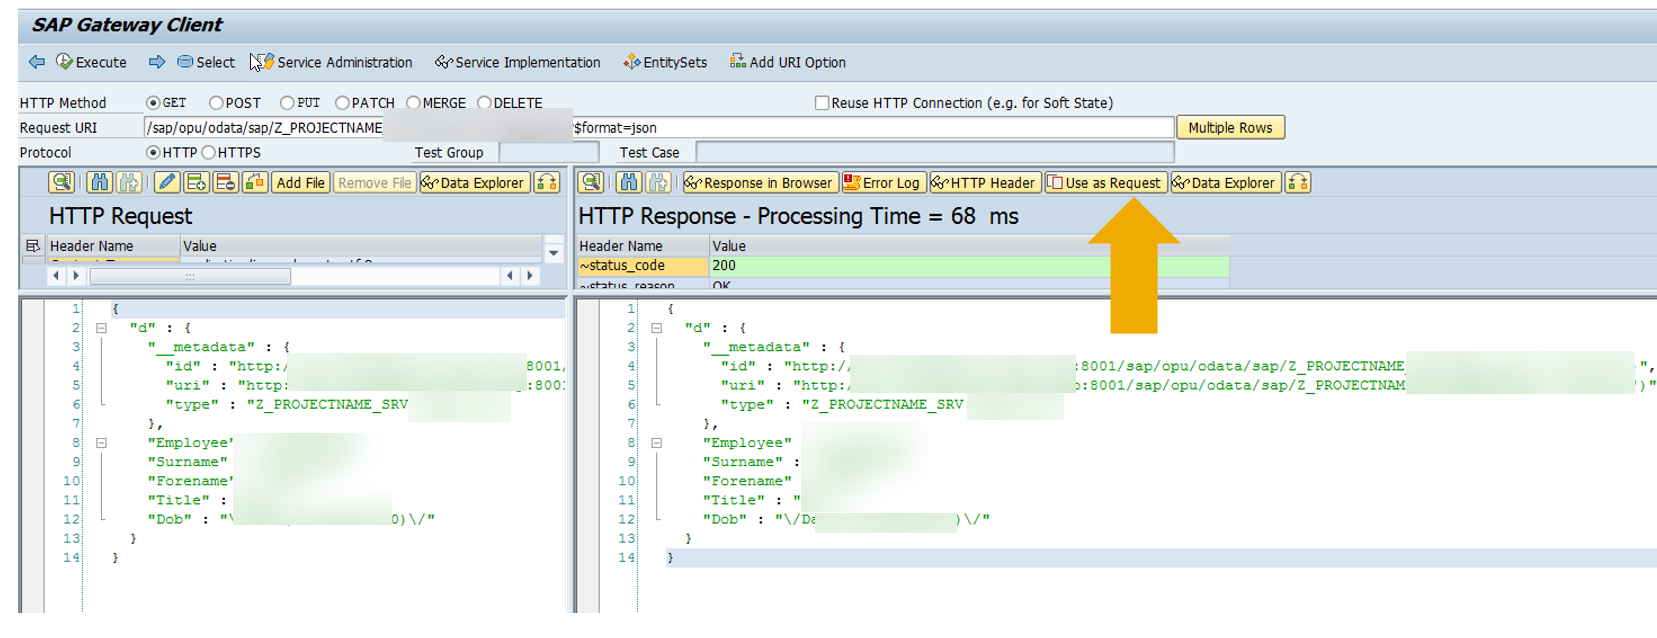Viewport: 1657px width, 638px height.
Task: Click the last icon in HTTP Response toolbar
Action: [1297, 183]
